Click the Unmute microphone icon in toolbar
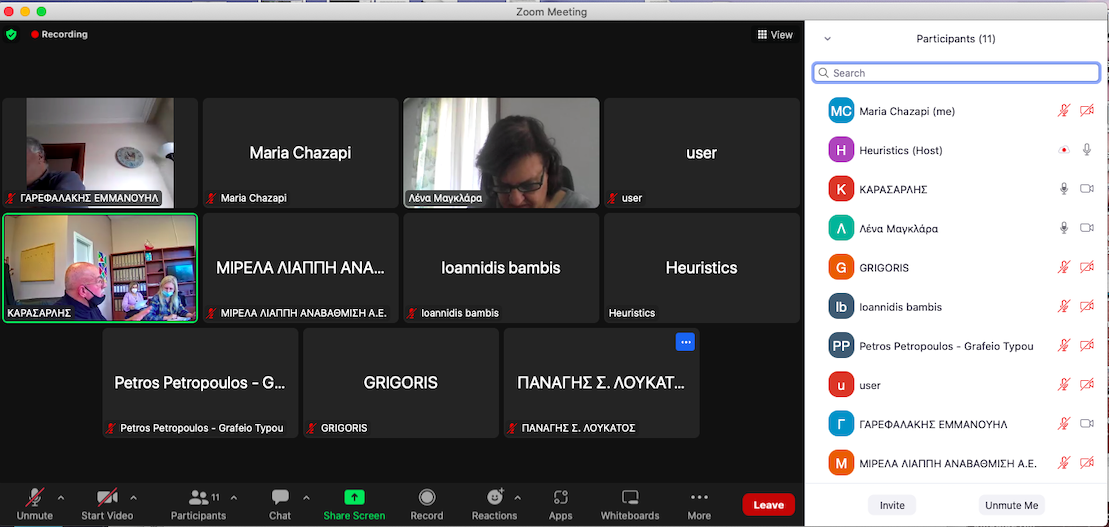The image size is (1109, 527). tap(33, 497)
